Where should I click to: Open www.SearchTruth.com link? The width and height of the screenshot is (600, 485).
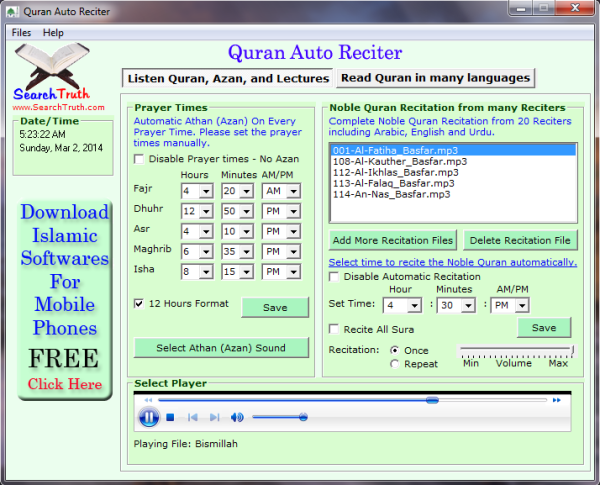(x=58, y=107)
